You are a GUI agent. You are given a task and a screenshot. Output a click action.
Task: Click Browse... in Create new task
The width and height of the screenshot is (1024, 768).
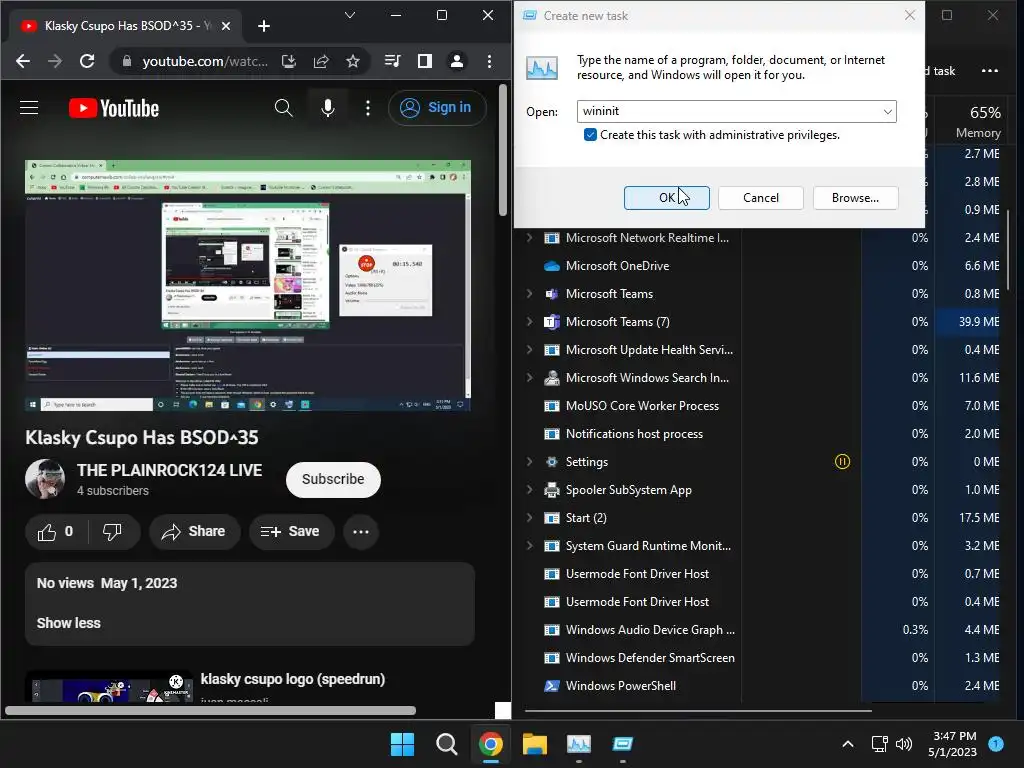click(x=856, y=198)
